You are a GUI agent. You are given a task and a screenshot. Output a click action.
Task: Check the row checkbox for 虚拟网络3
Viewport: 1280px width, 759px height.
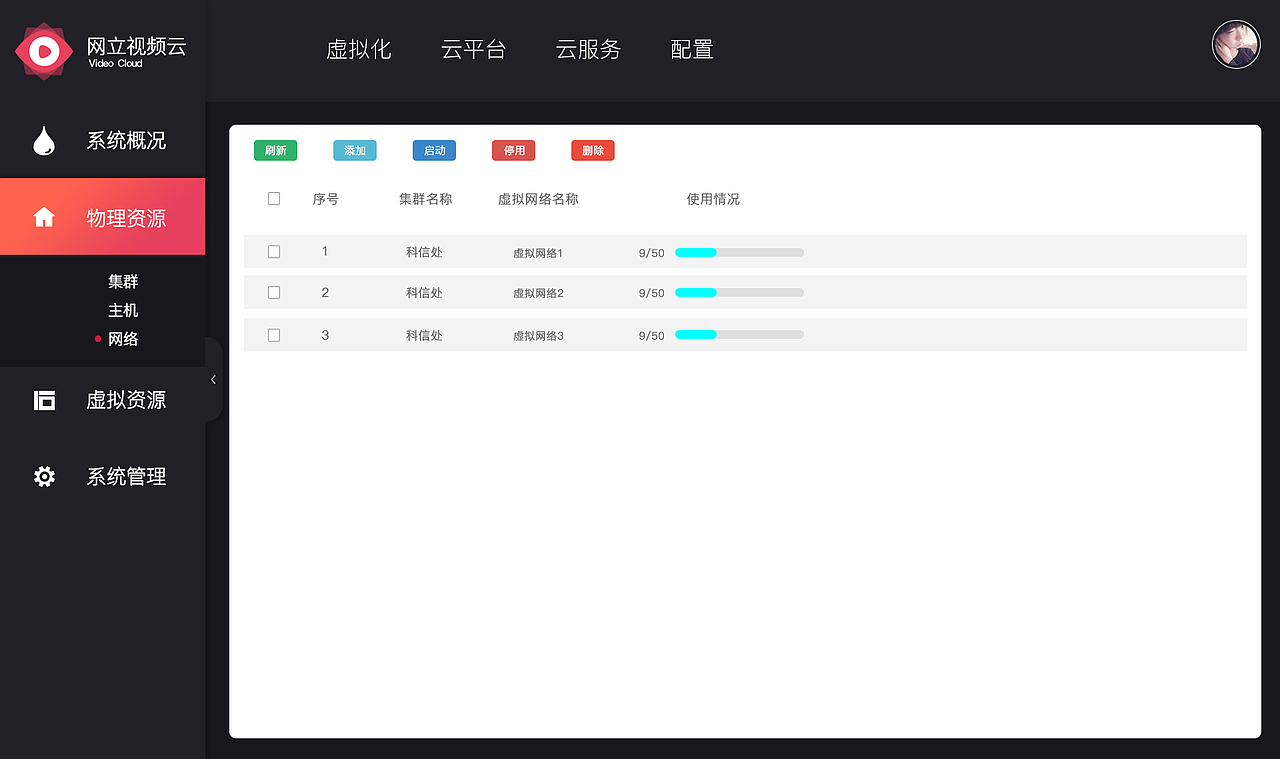tap(274, 335)
